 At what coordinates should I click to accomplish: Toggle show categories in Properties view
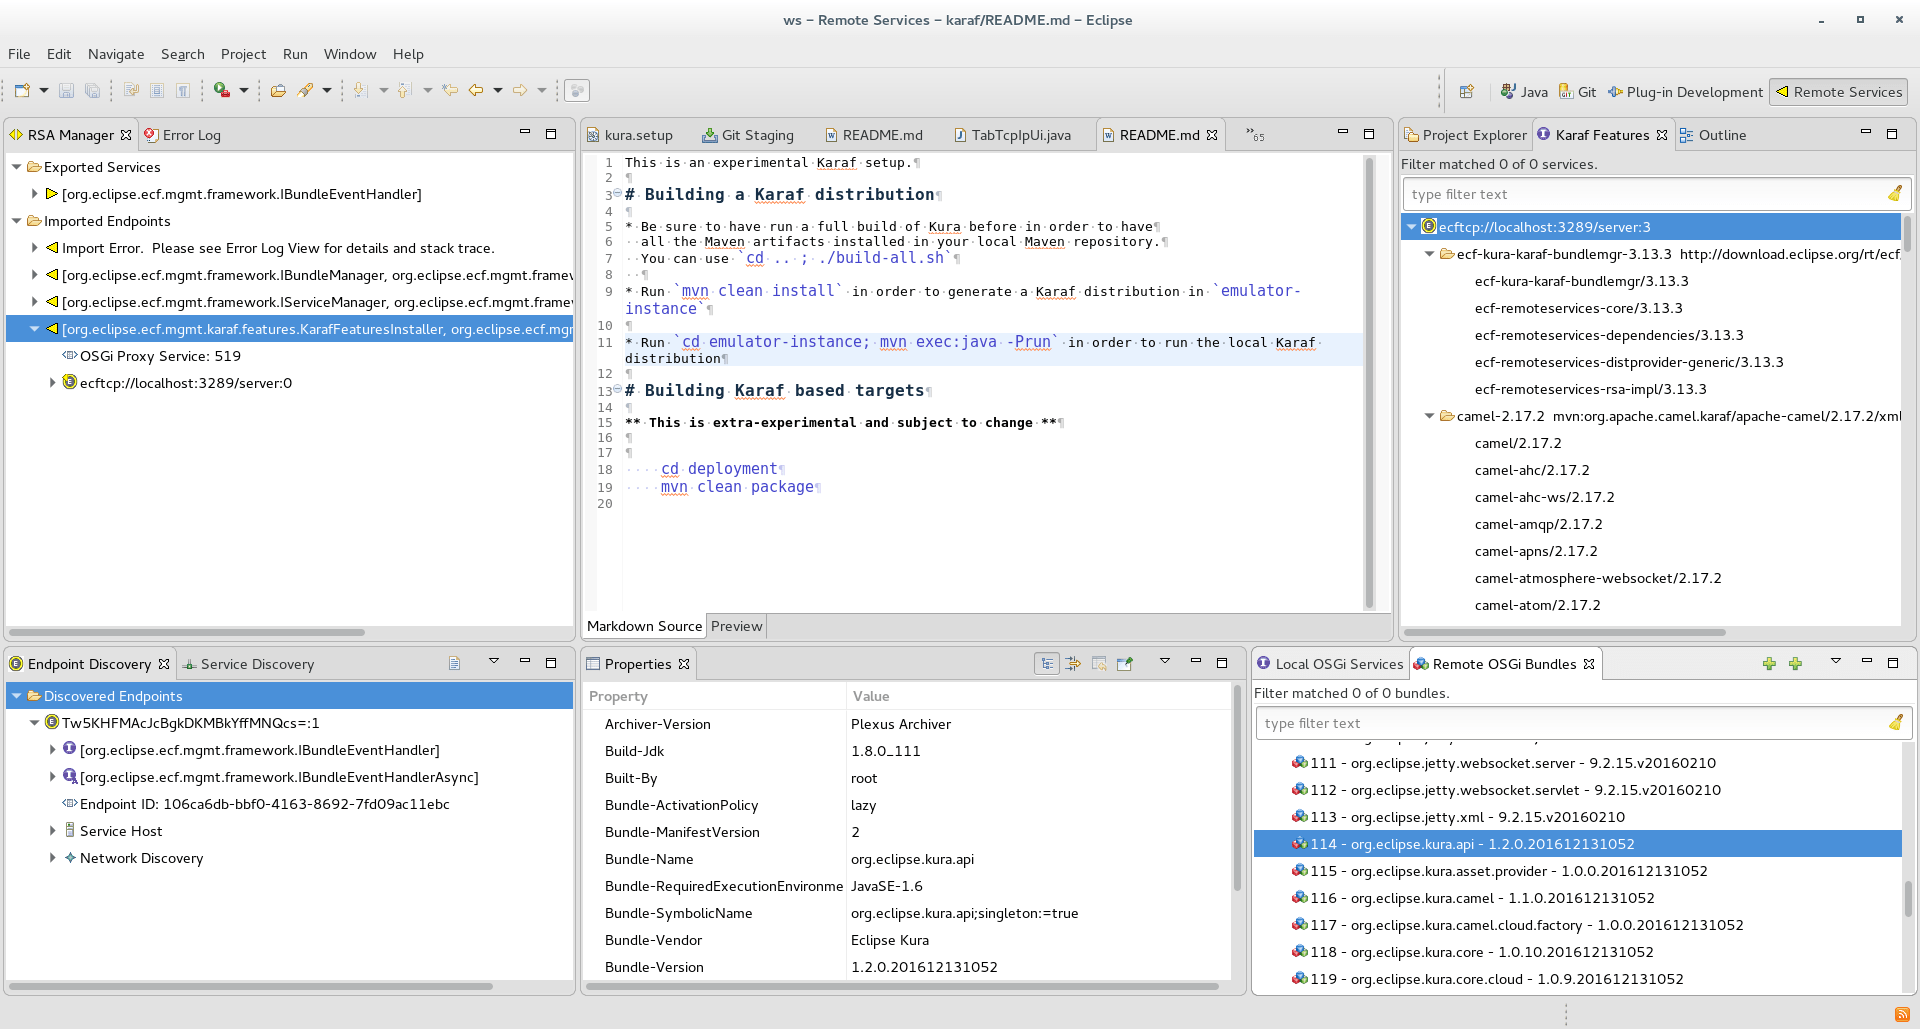point(1046,664)
